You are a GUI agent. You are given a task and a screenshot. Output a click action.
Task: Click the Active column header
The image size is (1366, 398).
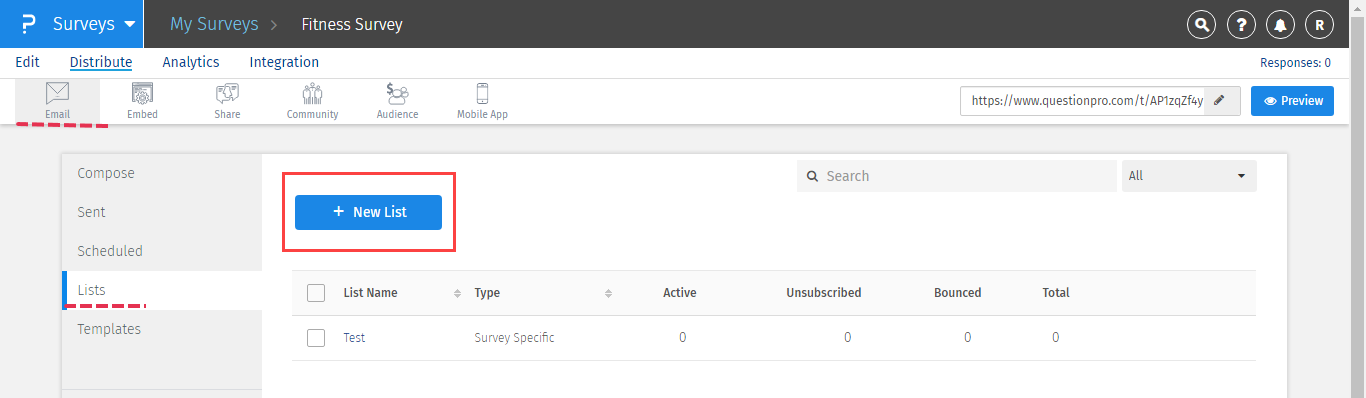[680, 293]
